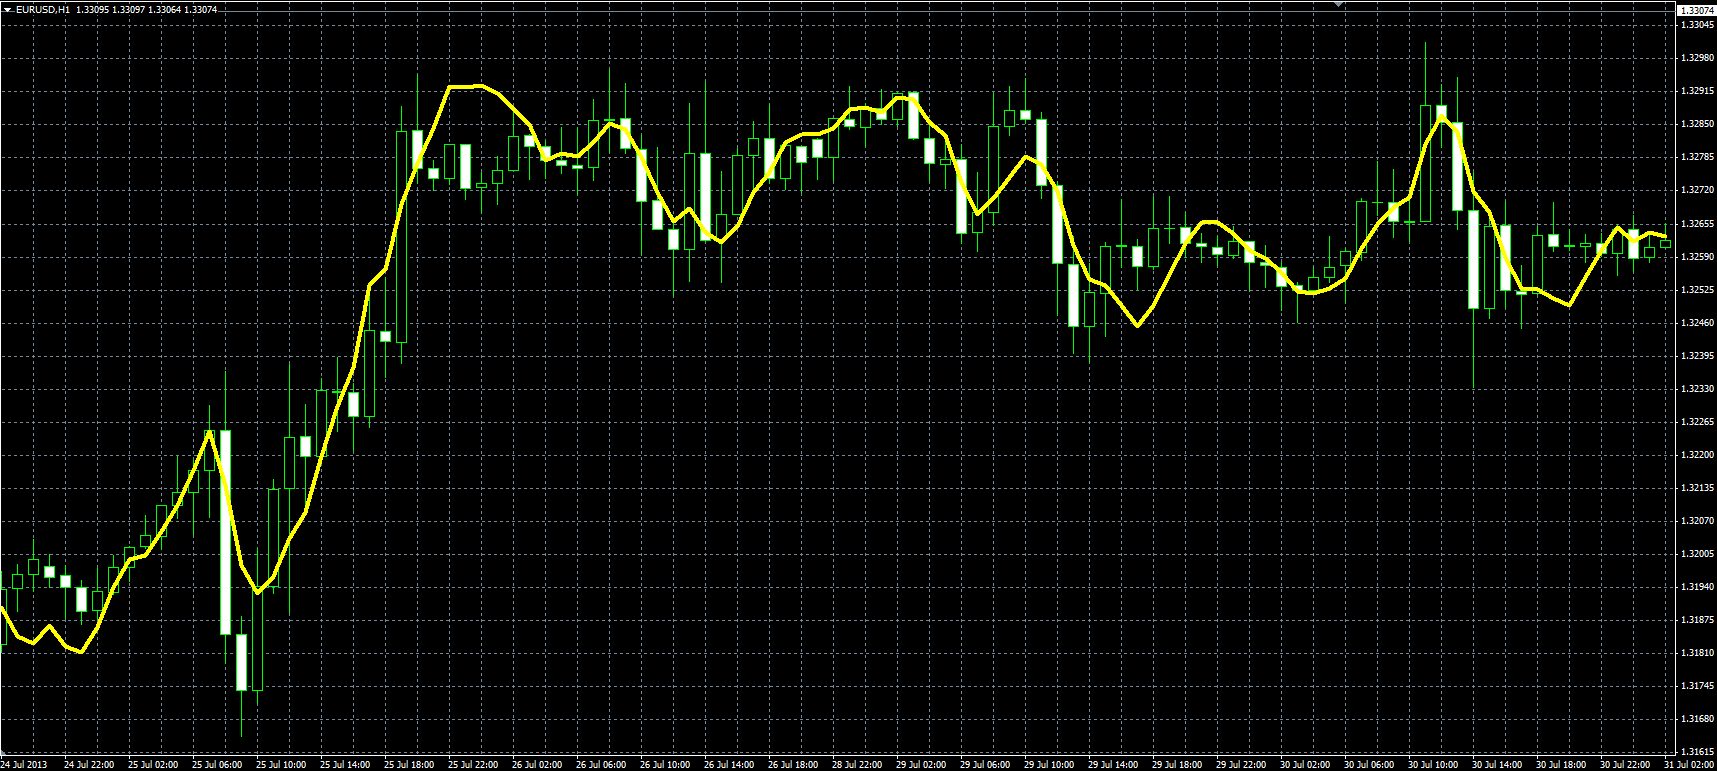
Task: Click the 1.31615 price scale label
Action: tap(1696, 752)
